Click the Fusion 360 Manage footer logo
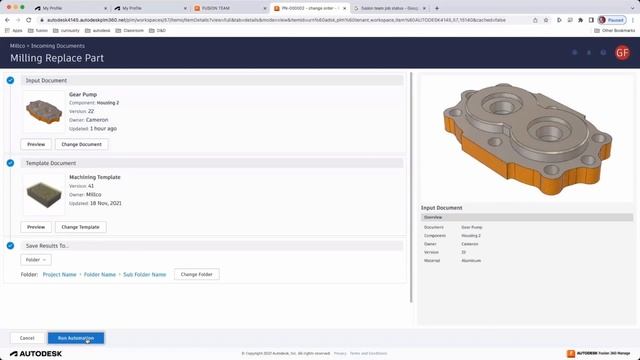Image resolution: width=640 pixels, height=360 pixels. tap(598, 353)
